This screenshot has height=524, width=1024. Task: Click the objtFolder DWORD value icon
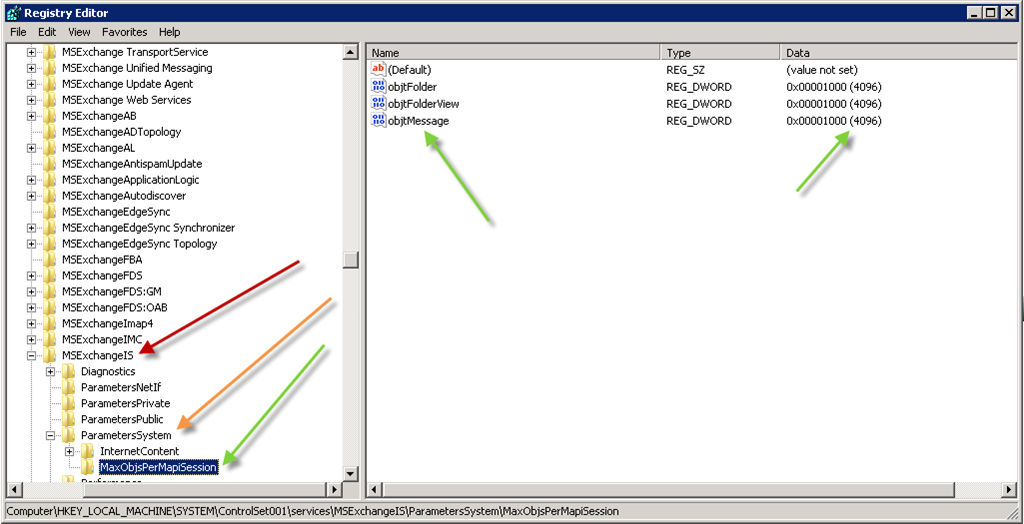point(378,87)
